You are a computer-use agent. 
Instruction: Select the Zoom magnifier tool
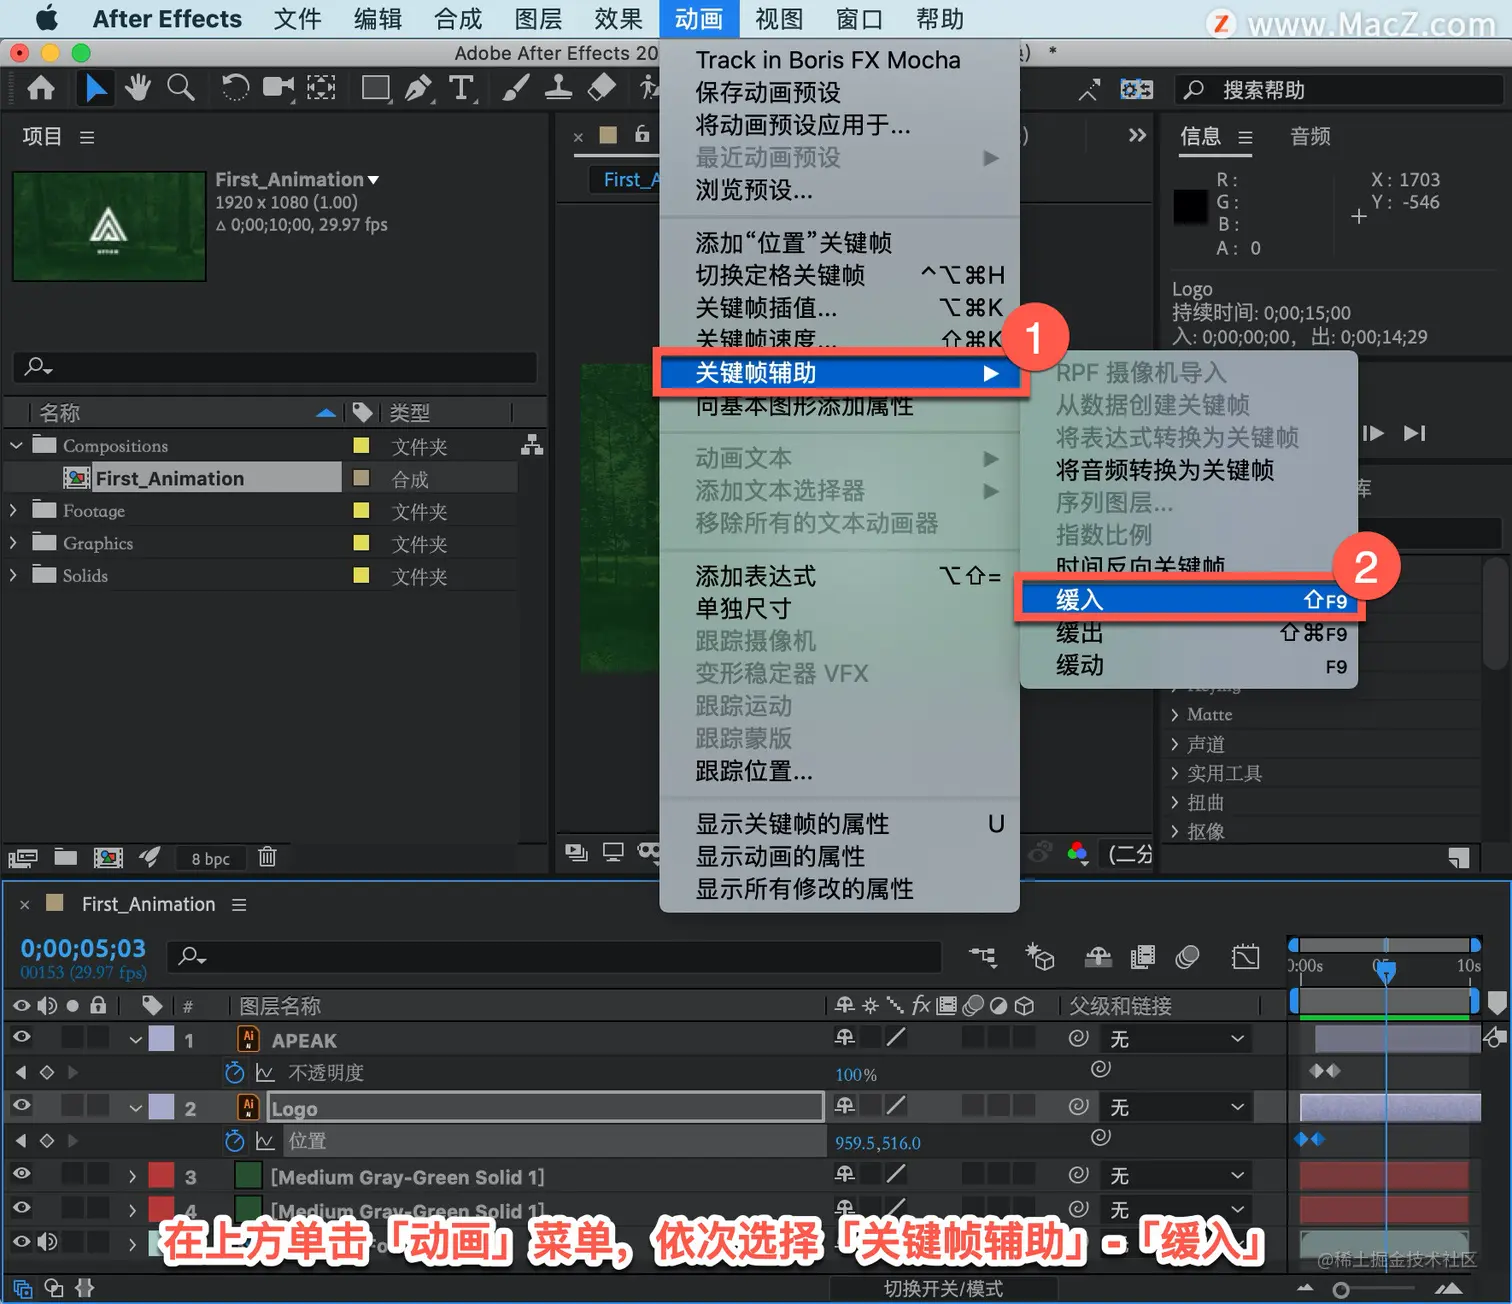click(181, 89)
